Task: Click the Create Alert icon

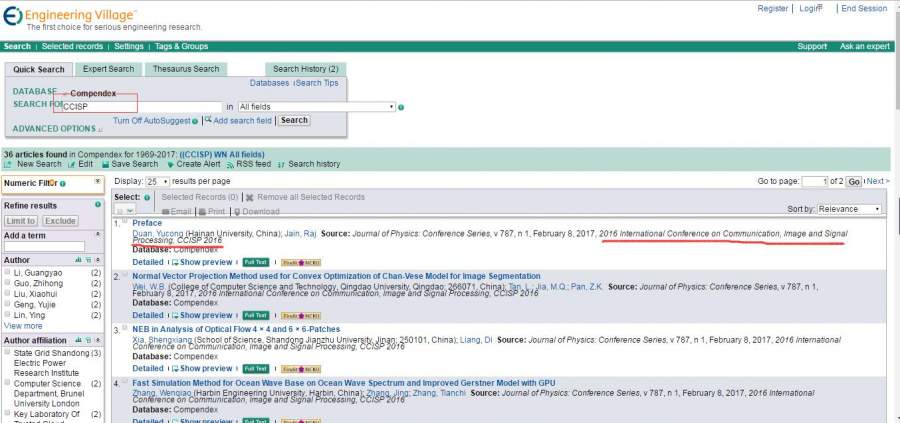Action: (x=170, y=164)
